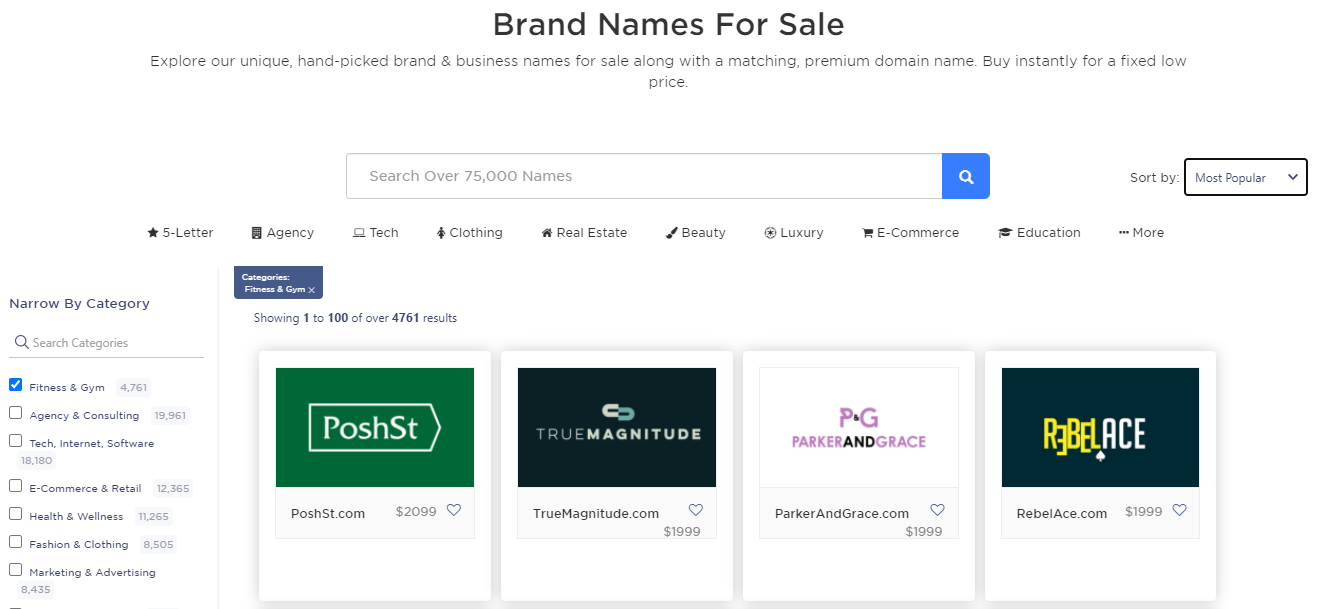Expand the More categories menu
The height and width of the screenshot is (609, 1320).
pos(1141,233)
